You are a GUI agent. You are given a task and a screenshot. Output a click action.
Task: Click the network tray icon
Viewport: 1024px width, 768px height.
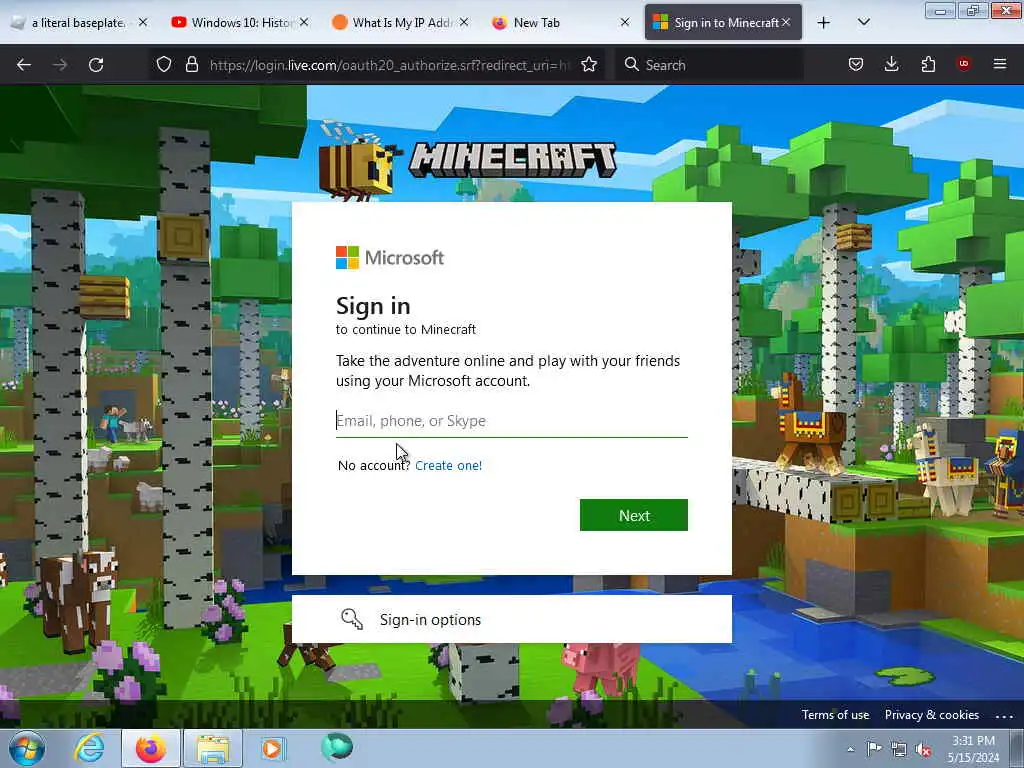[899, 750]
